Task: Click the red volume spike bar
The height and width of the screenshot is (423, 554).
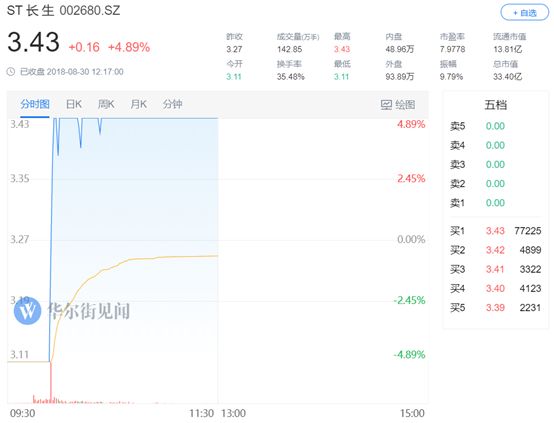Action: coord(51,382)
